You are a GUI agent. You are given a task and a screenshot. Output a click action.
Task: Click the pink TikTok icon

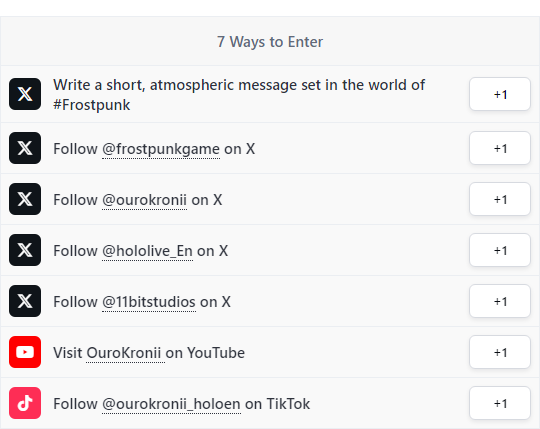pyautogui.click(x=25, y=403)
